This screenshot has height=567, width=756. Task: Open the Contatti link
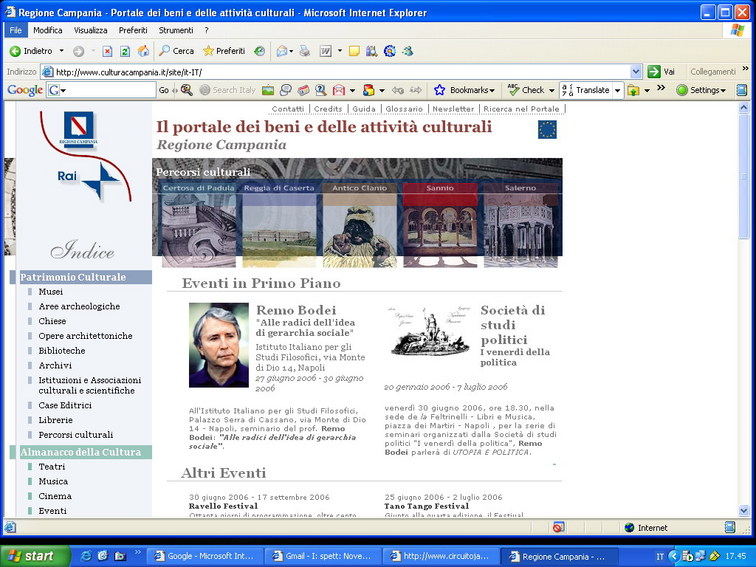288,109
